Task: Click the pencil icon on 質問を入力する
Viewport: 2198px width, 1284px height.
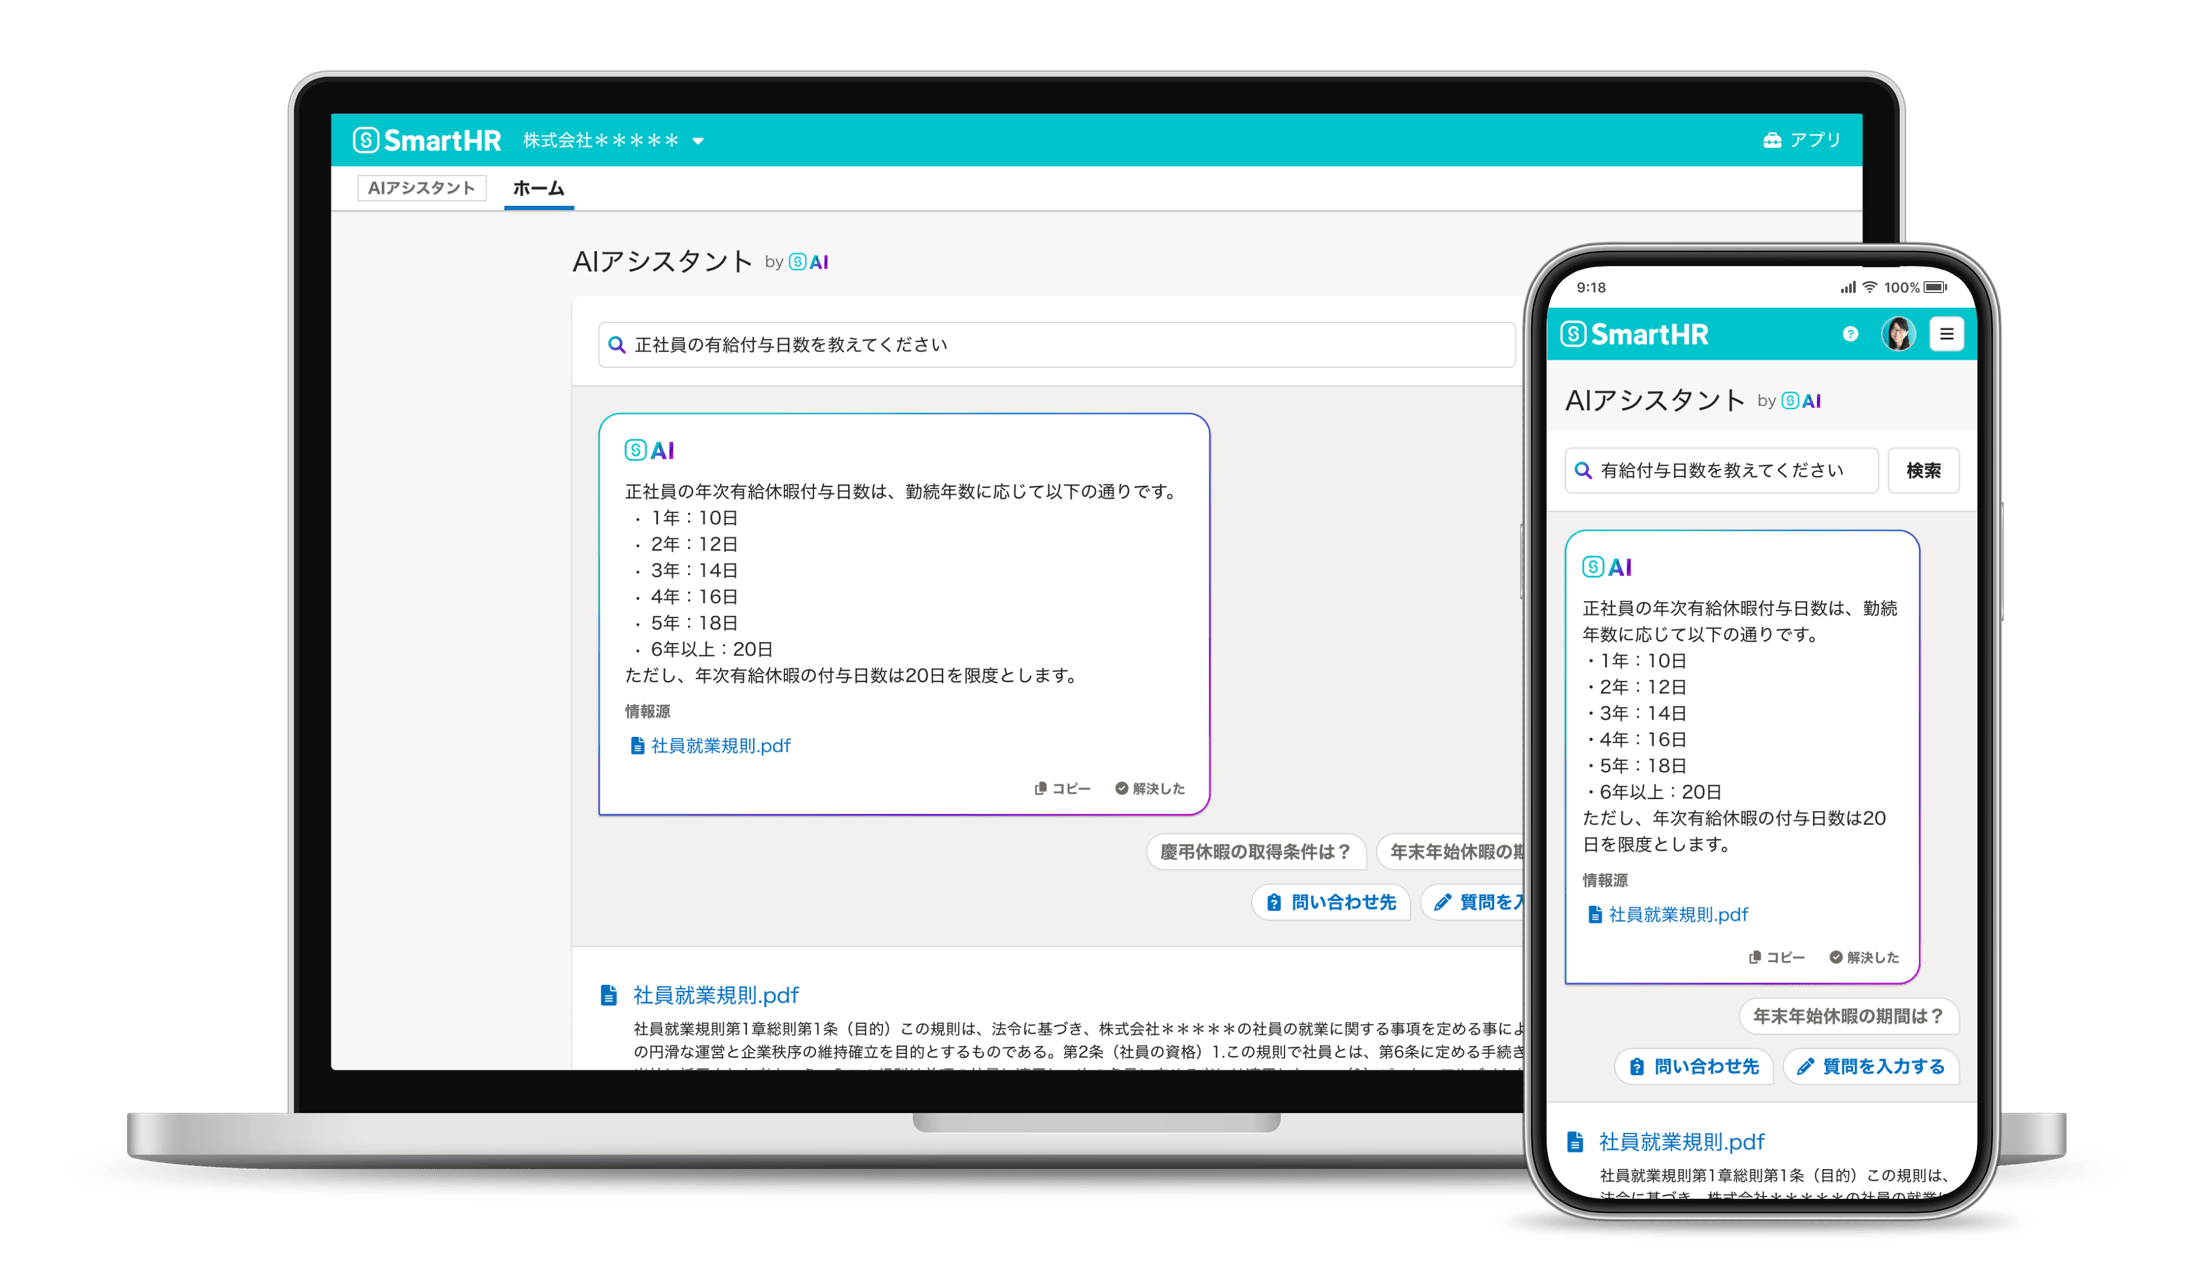Action: click(x=1442, y=902)
